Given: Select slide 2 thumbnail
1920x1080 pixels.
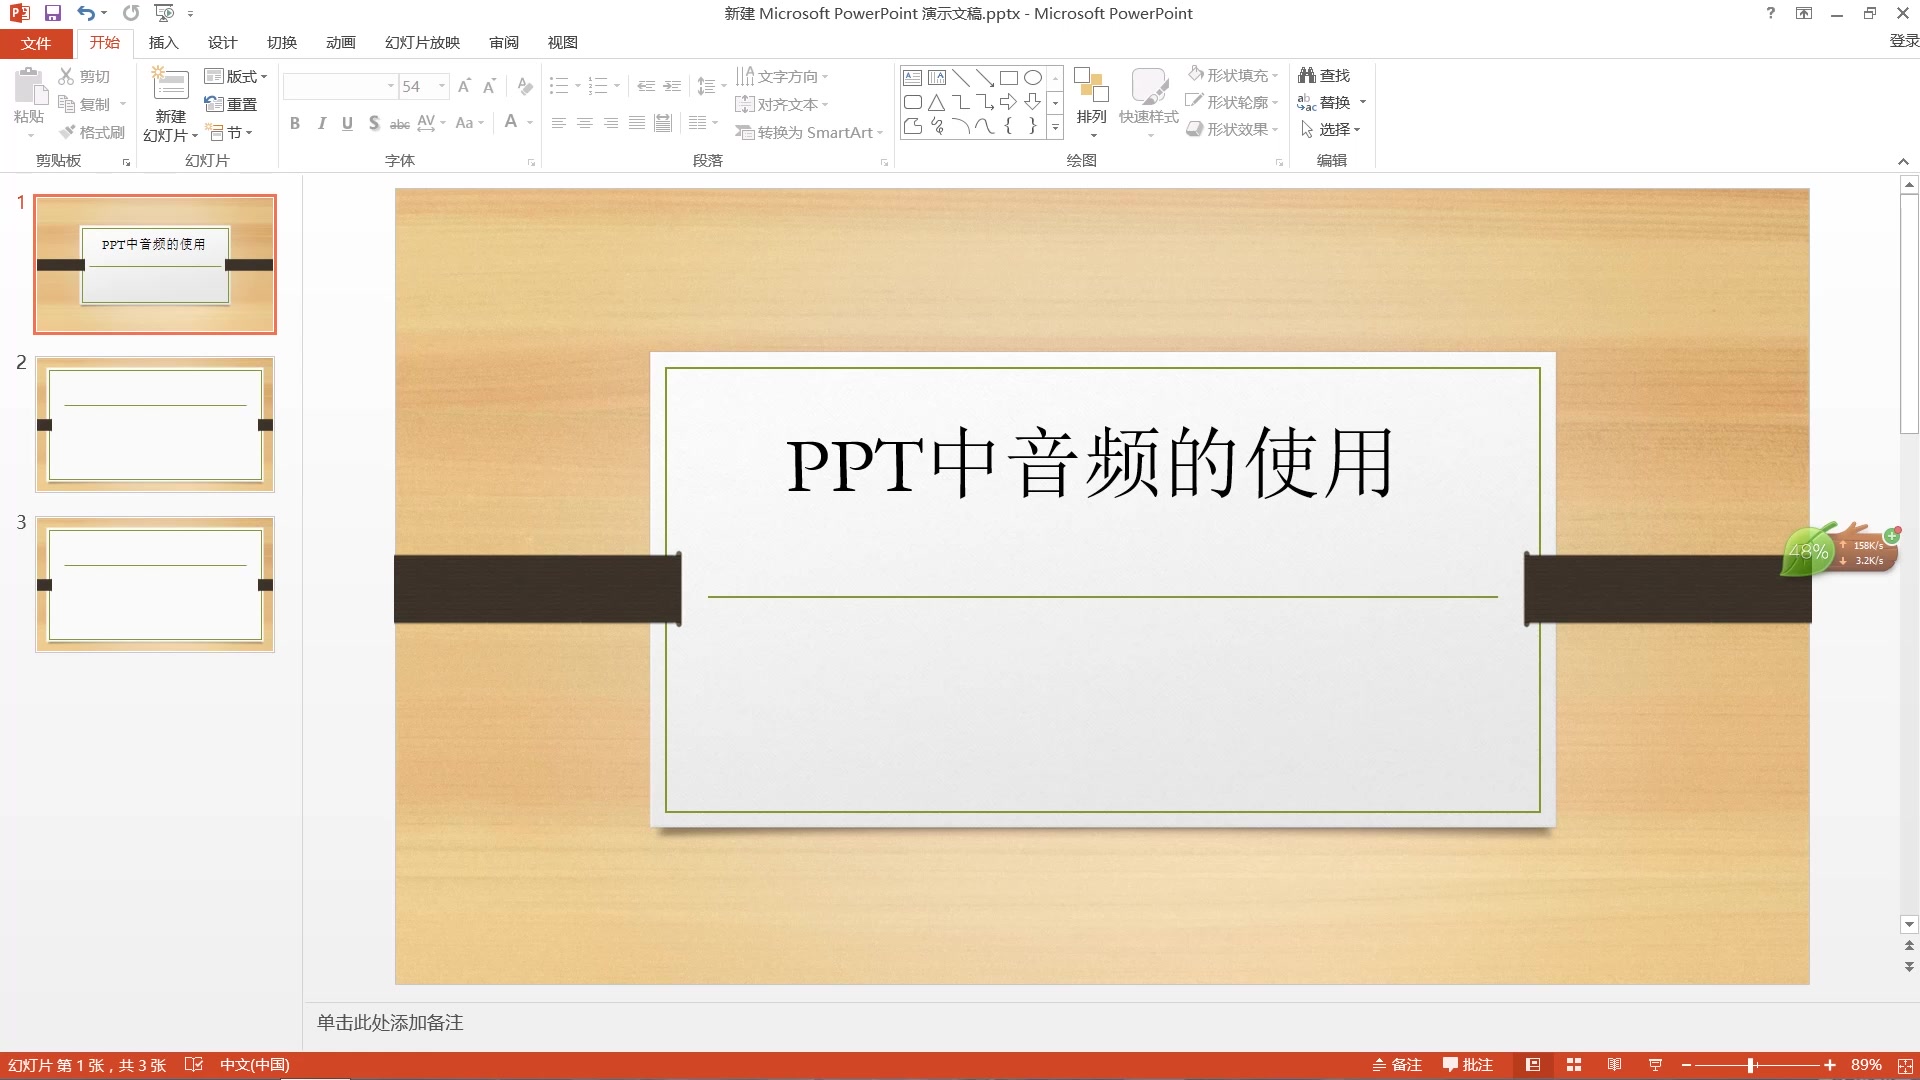Looking at the screenshot, I should [154, 424].
